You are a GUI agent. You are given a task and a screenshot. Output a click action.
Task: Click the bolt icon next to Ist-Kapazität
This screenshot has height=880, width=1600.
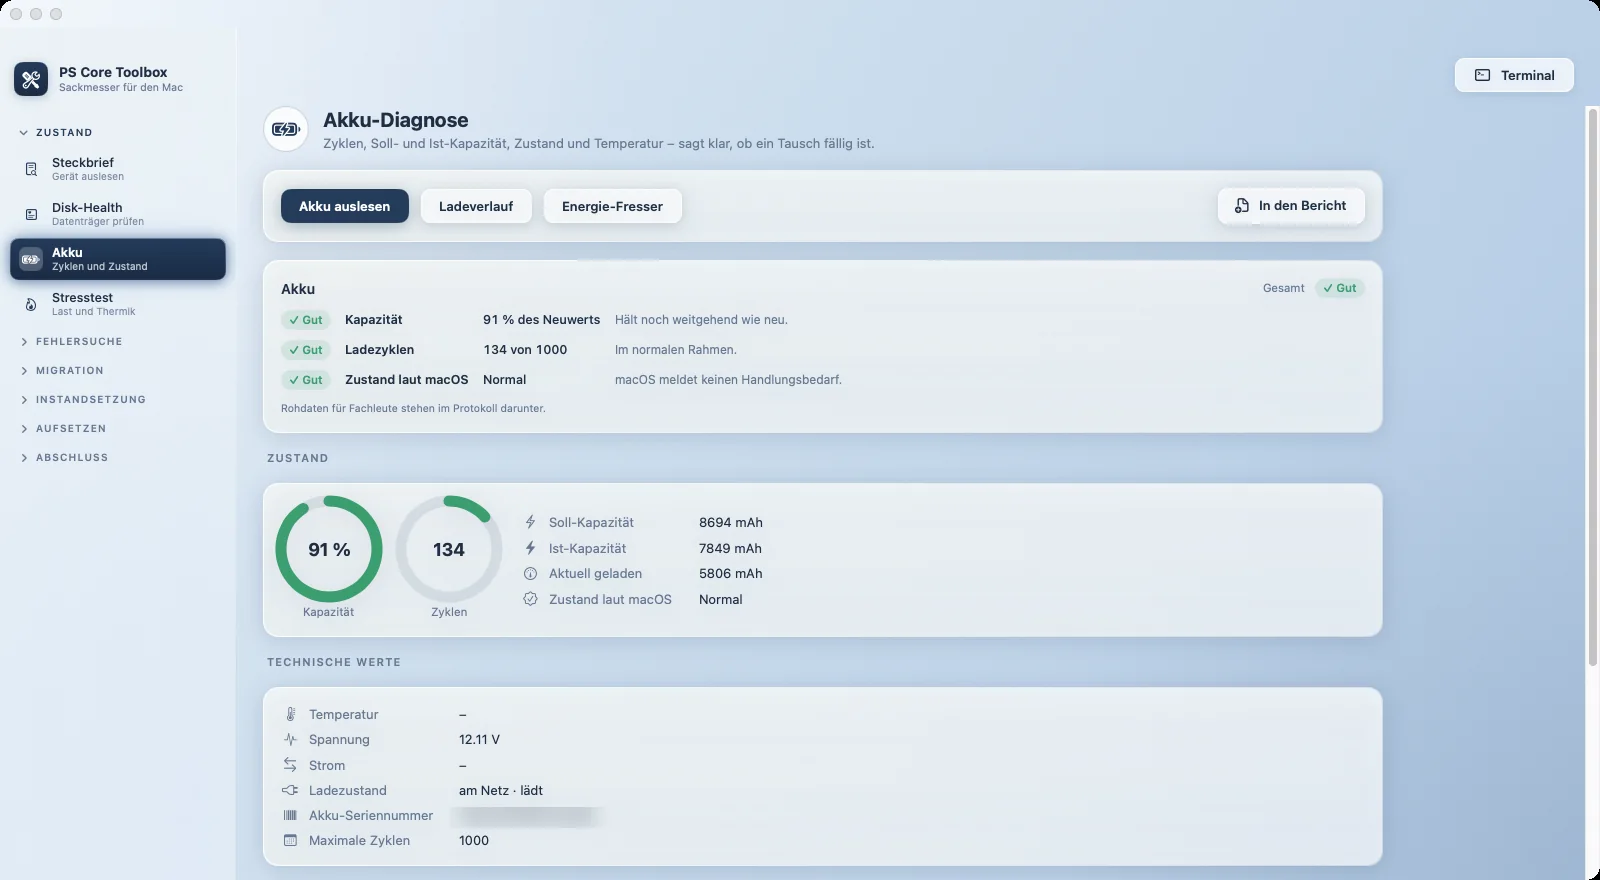530,548
